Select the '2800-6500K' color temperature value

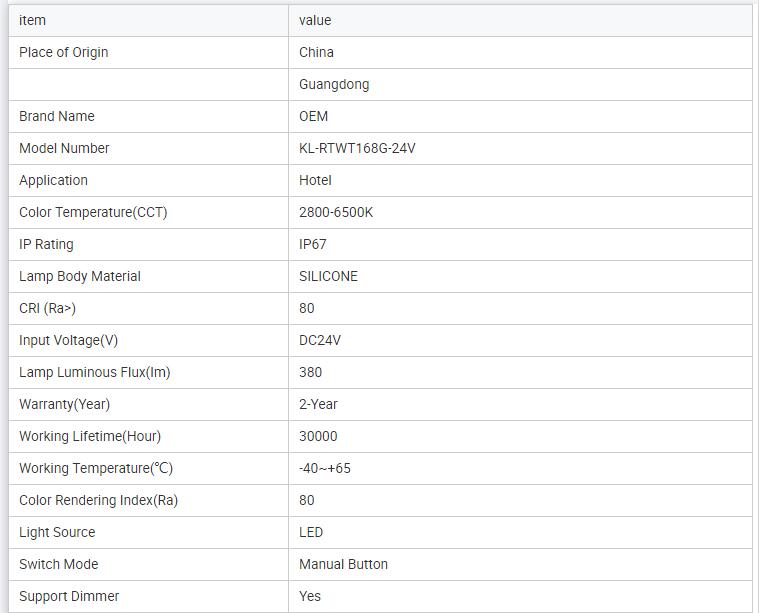(336, 212)
